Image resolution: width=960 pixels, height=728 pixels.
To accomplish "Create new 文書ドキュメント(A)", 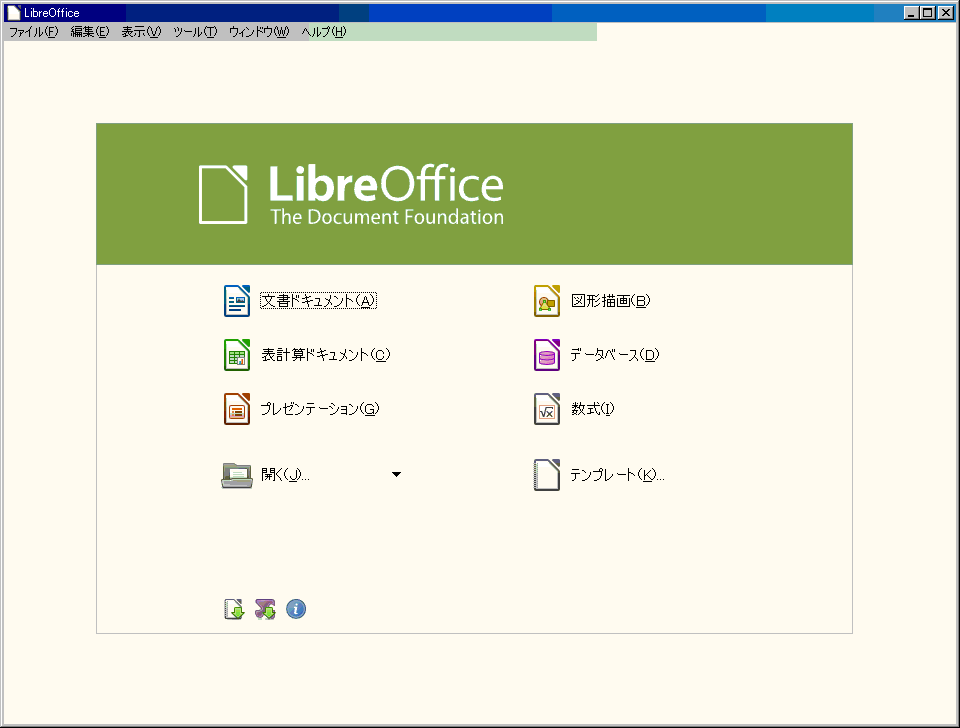I will click(318, 301).
